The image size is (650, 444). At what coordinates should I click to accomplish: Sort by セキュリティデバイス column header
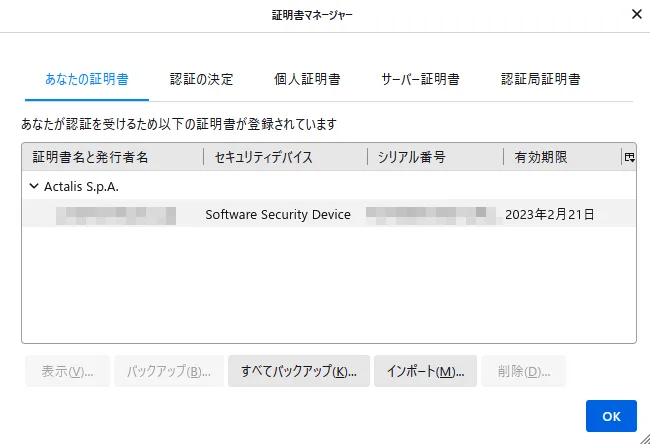pyautogui.click(x=286, y=157)
